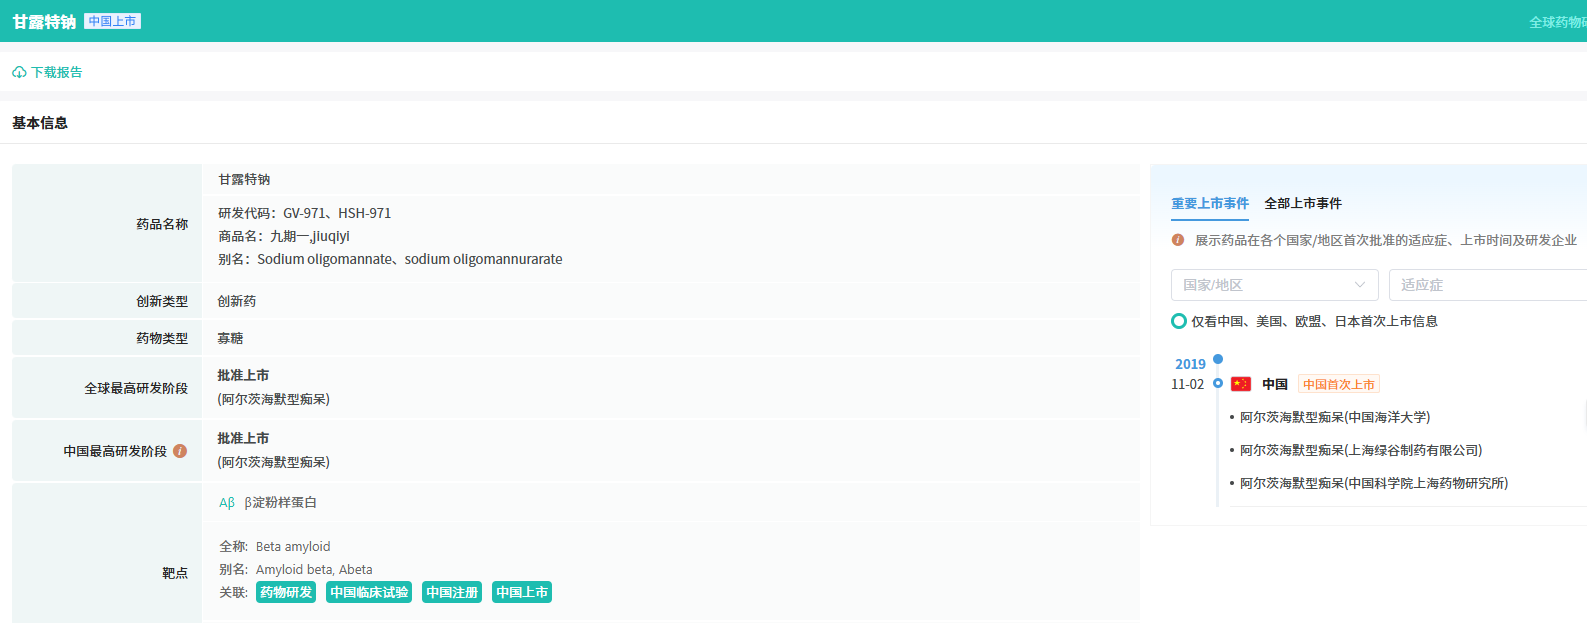1587x623 pixels.
Task: Toggle 仅看中国、美国、欧盟、日本首次上市信息 radio
Action: click(x=1179, y=321)
